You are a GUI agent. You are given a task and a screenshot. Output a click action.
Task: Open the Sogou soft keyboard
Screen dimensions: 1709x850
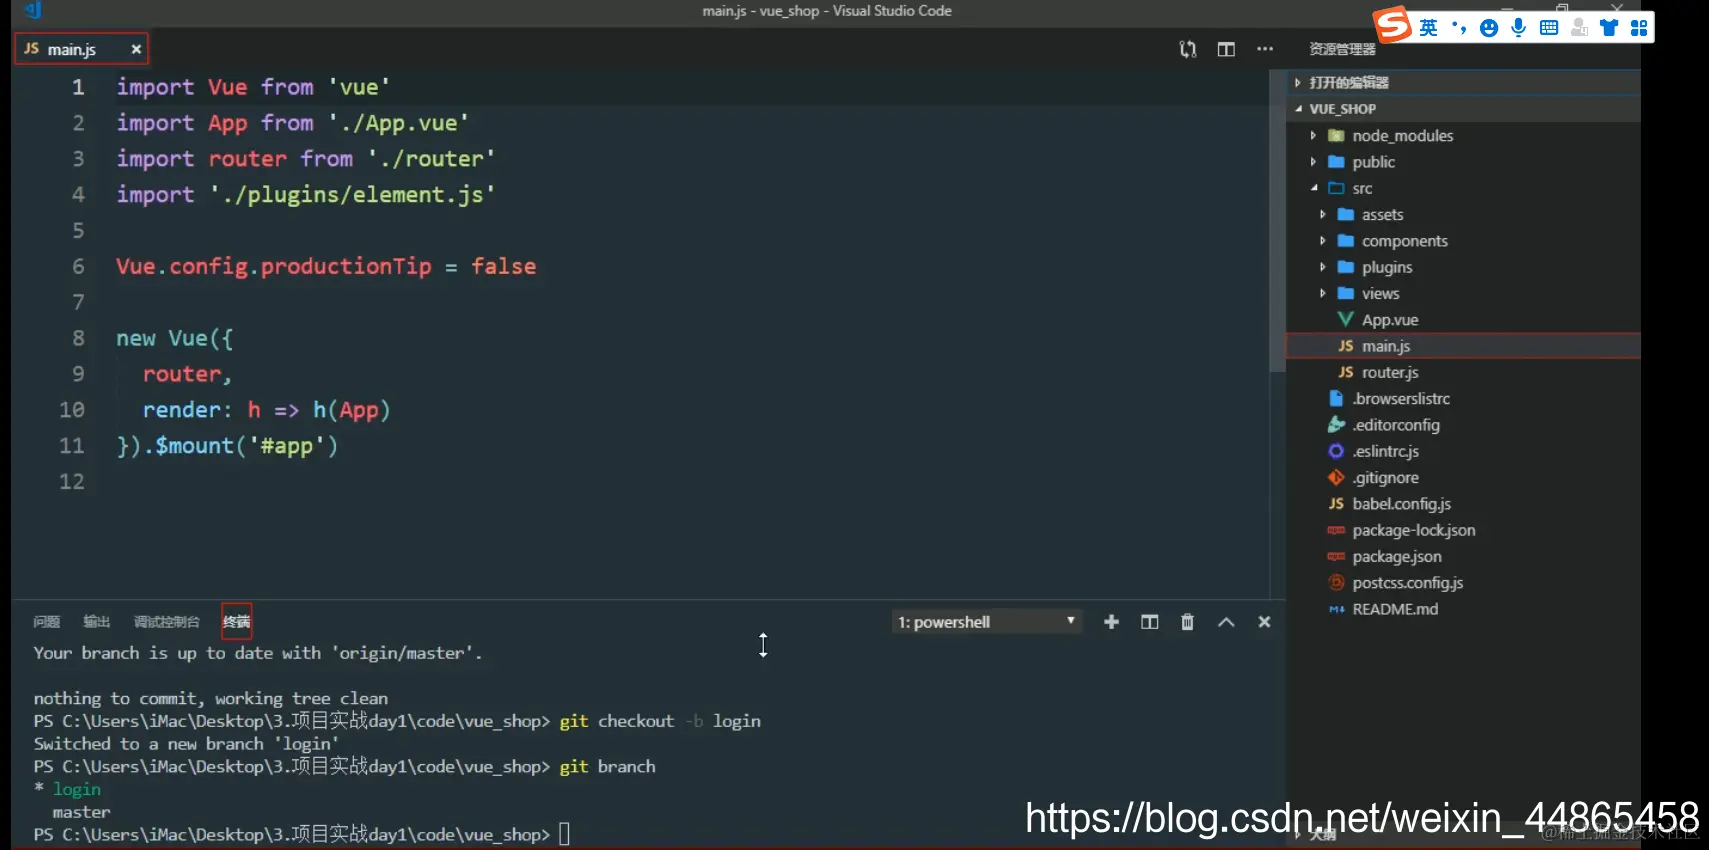click(x=1549, y=28)
